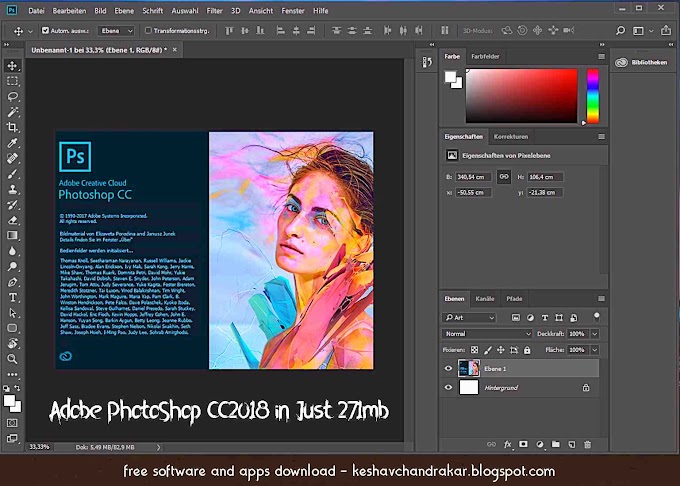680x486 pixels.
Task: Toggle width-height link in Eigenschaften
Action: [503, 176]
